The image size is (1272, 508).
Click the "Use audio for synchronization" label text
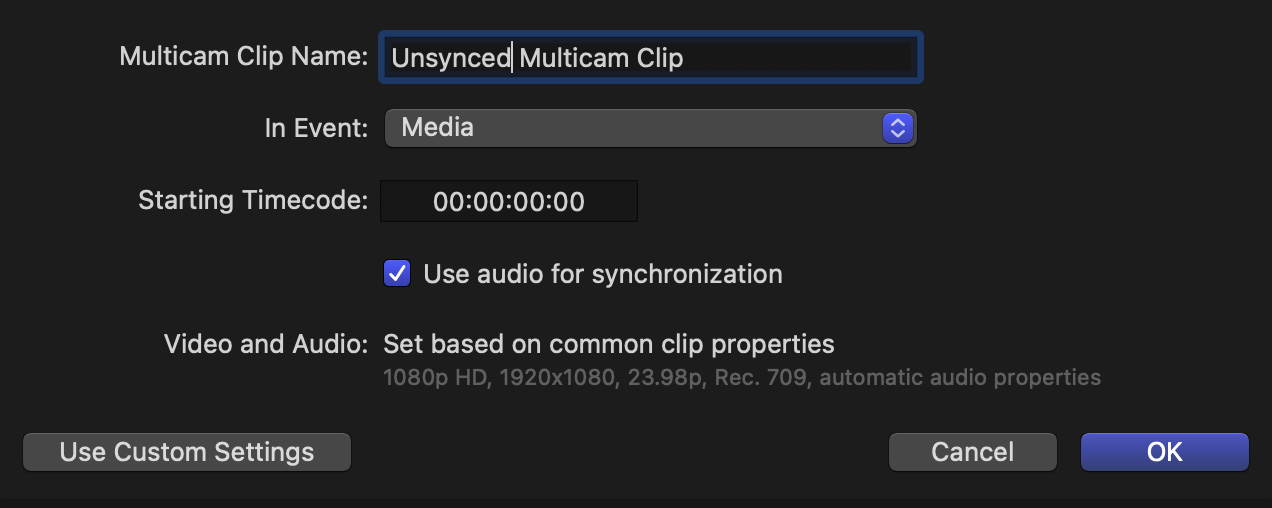pyautogui.click(x=603, y=273)
